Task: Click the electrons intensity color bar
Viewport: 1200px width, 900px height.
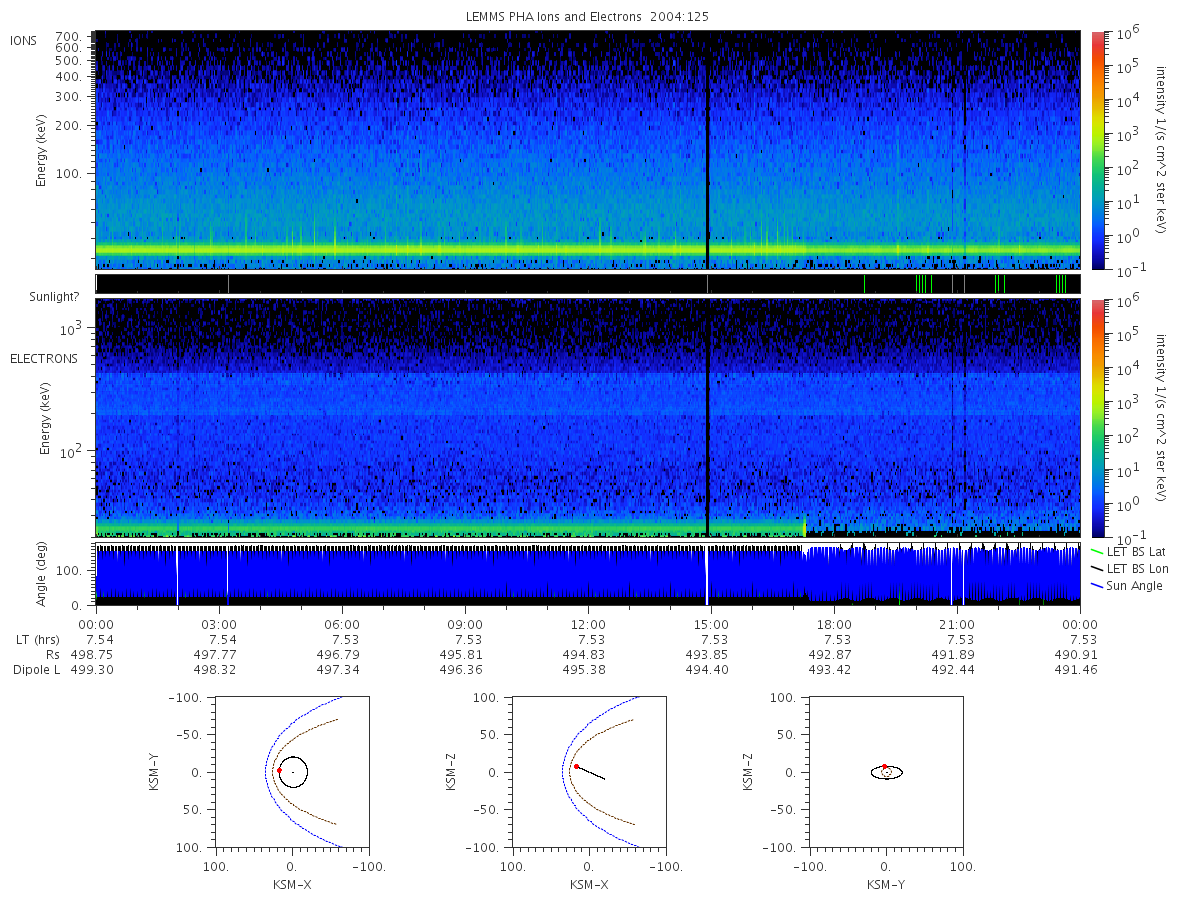Action: (x=1097, y=417)
